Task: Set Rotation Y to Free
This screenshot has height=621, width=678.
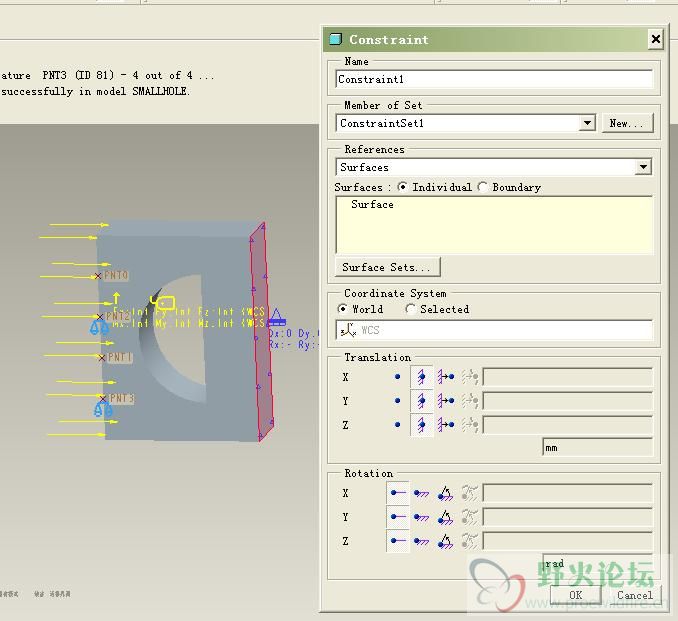Action: [x=398, y=516]
